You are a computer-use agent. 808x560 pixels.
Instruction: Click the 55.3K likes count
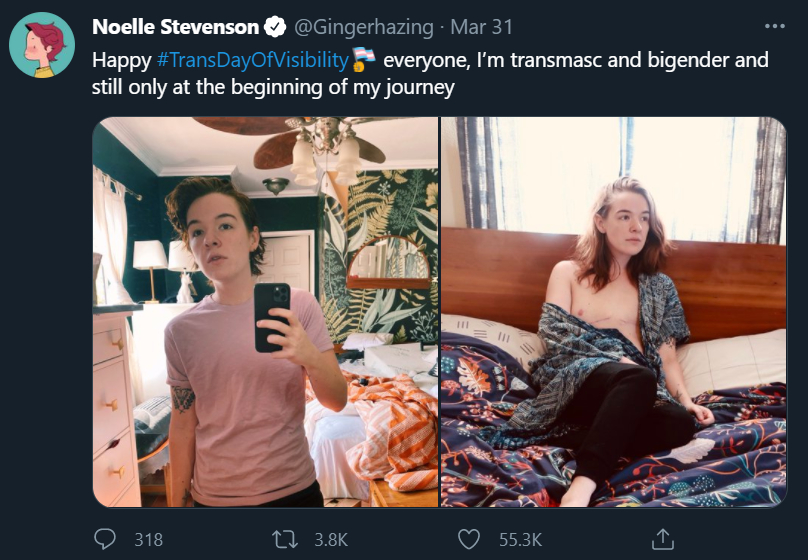pyautogui.click(x=520, y=539)
